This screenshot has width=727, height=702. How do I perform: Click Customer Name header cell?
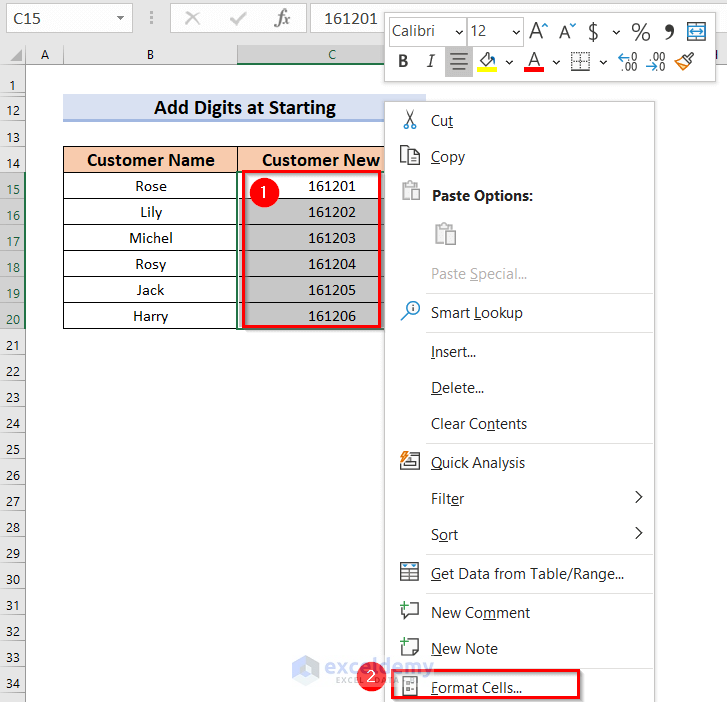click(x=150, y=160)
